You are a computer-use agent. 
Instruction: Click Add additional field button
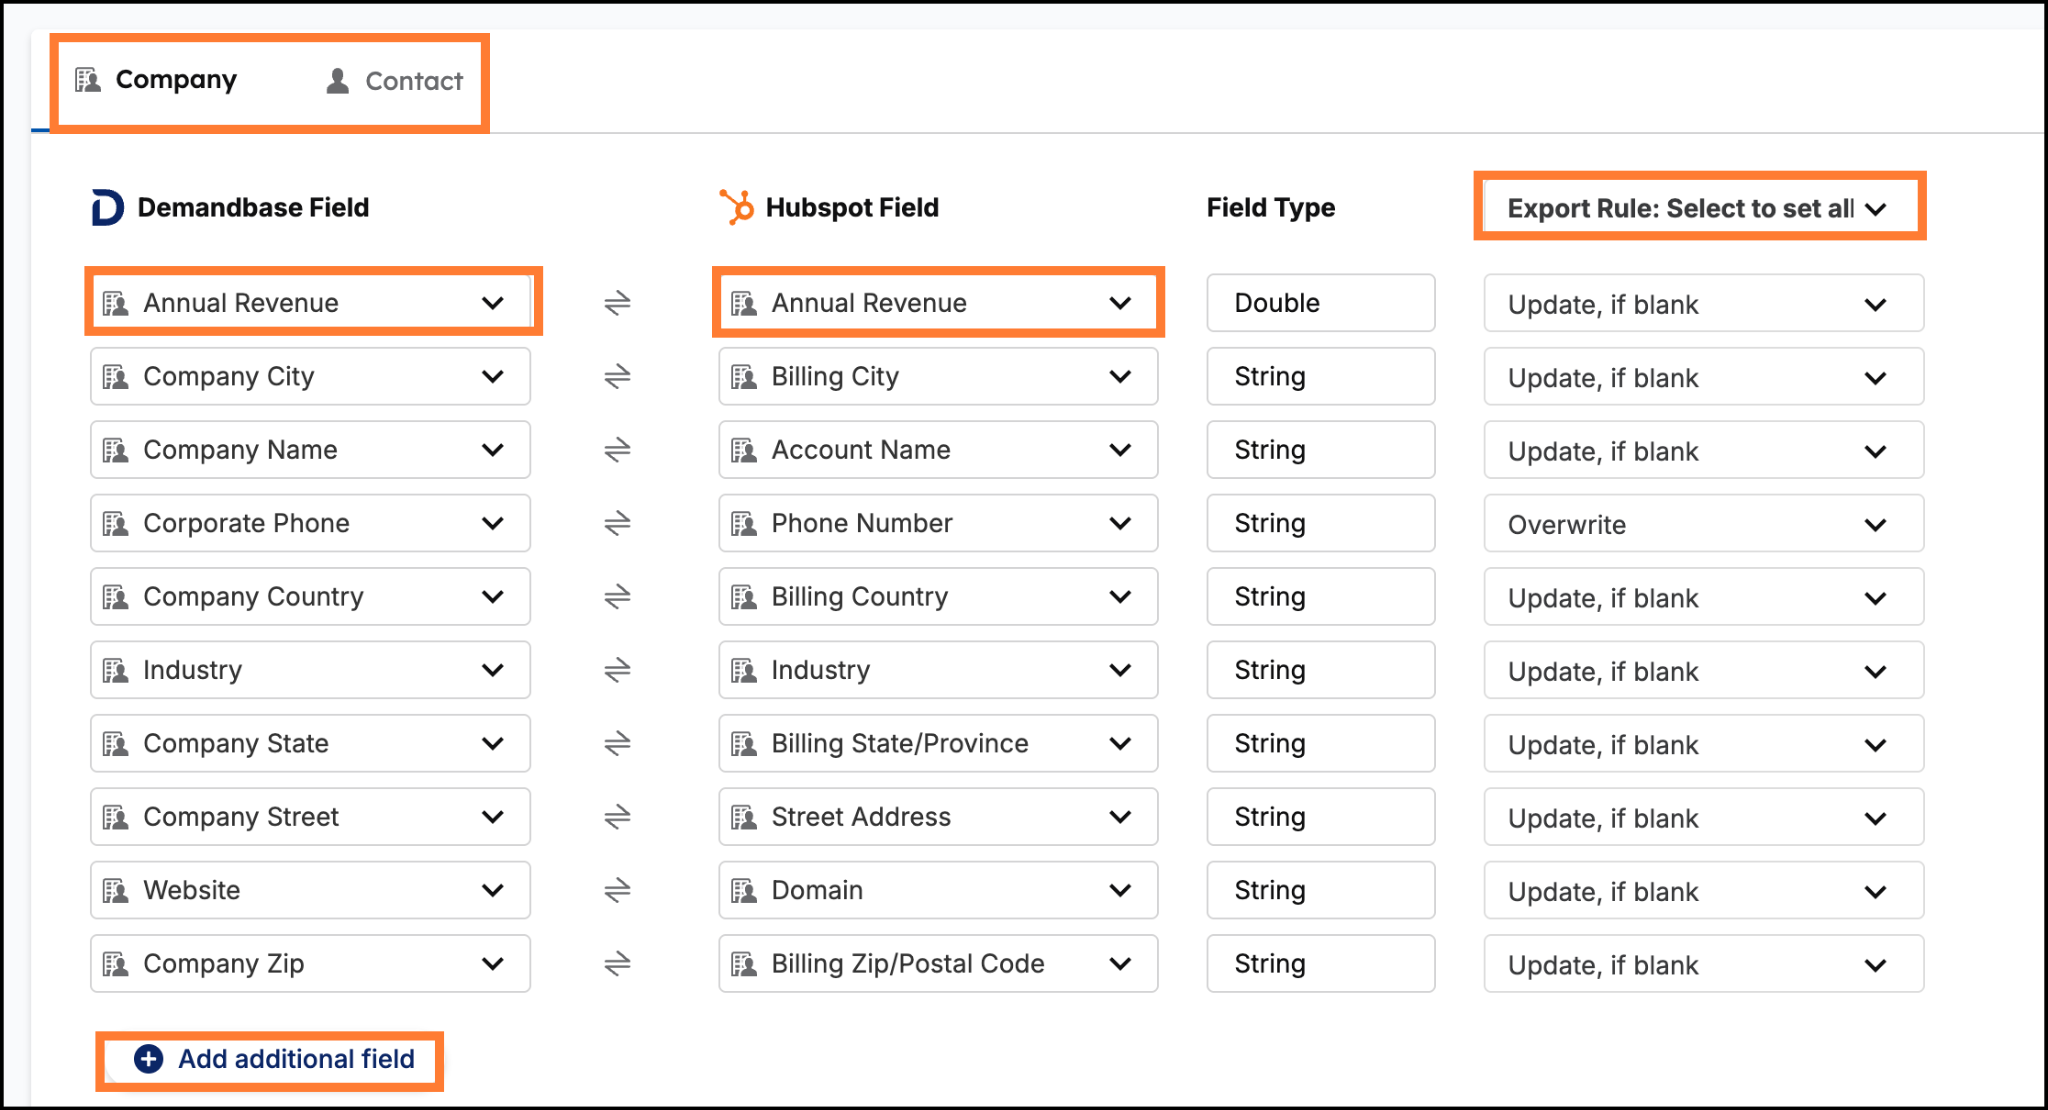[274, 1059]
